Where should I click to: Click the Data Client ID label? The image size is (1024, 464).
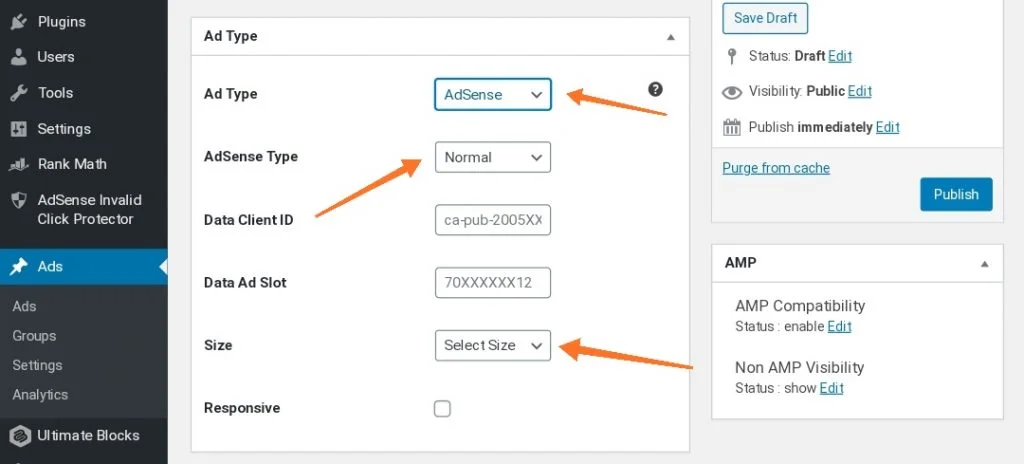coord(249,220)
